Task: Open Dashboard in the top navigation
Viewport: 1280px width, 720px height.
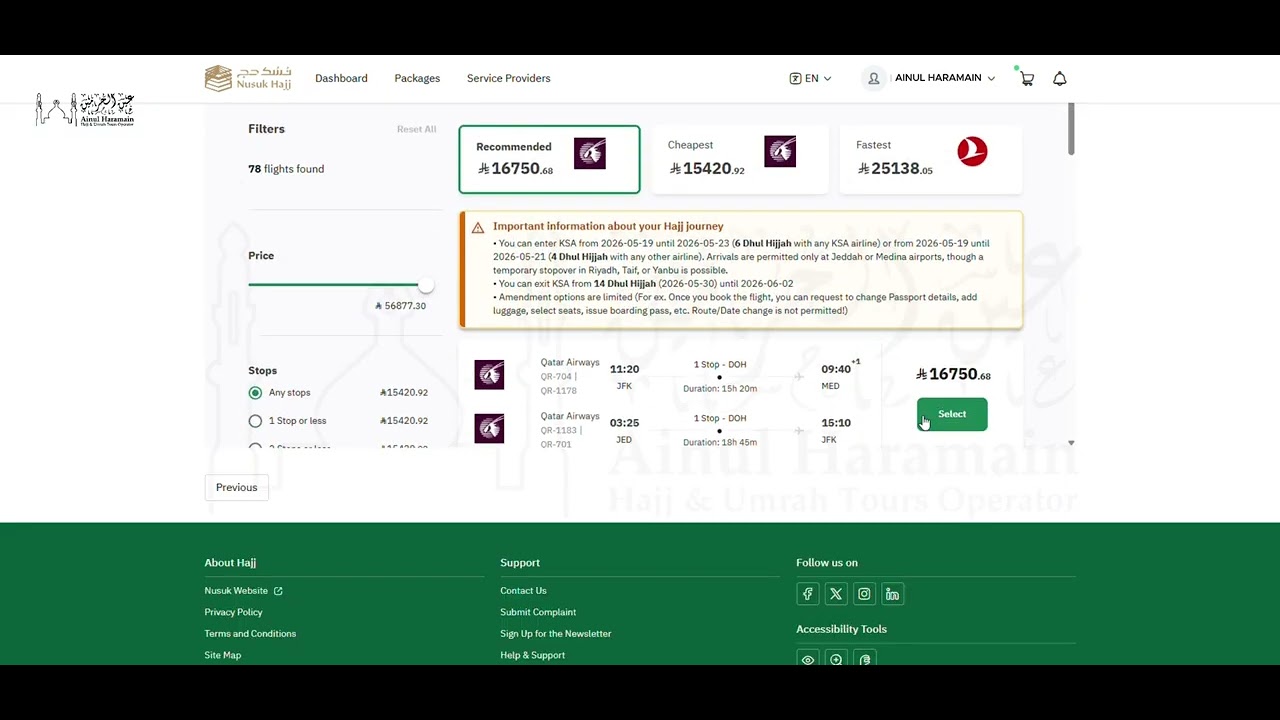Action: point(341,78)
